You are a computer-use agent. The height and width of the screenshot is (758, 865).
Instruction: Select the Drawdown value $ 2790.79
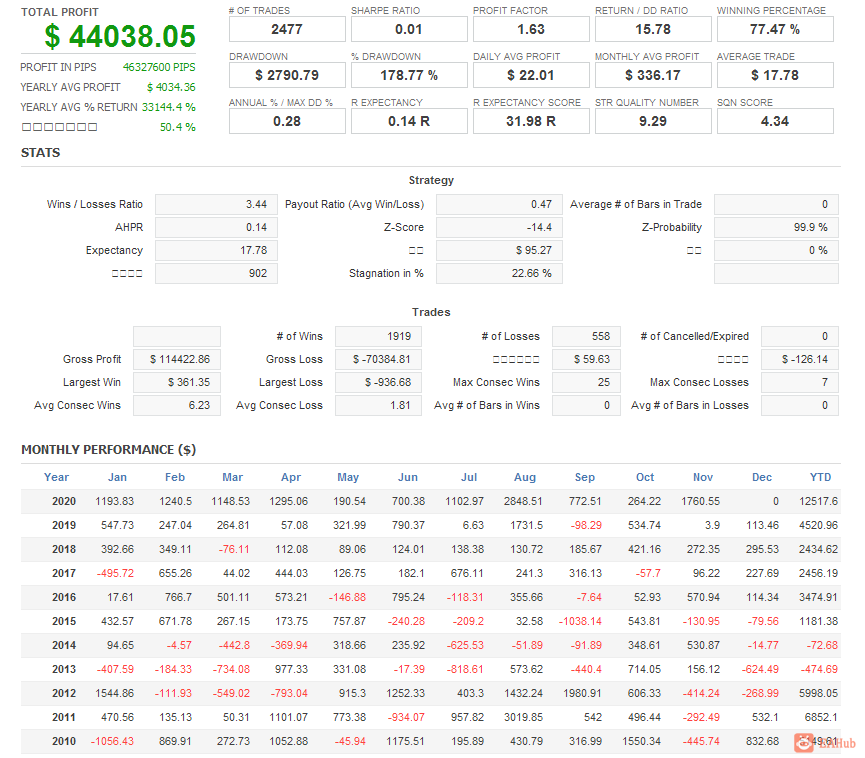pos(287,75)
